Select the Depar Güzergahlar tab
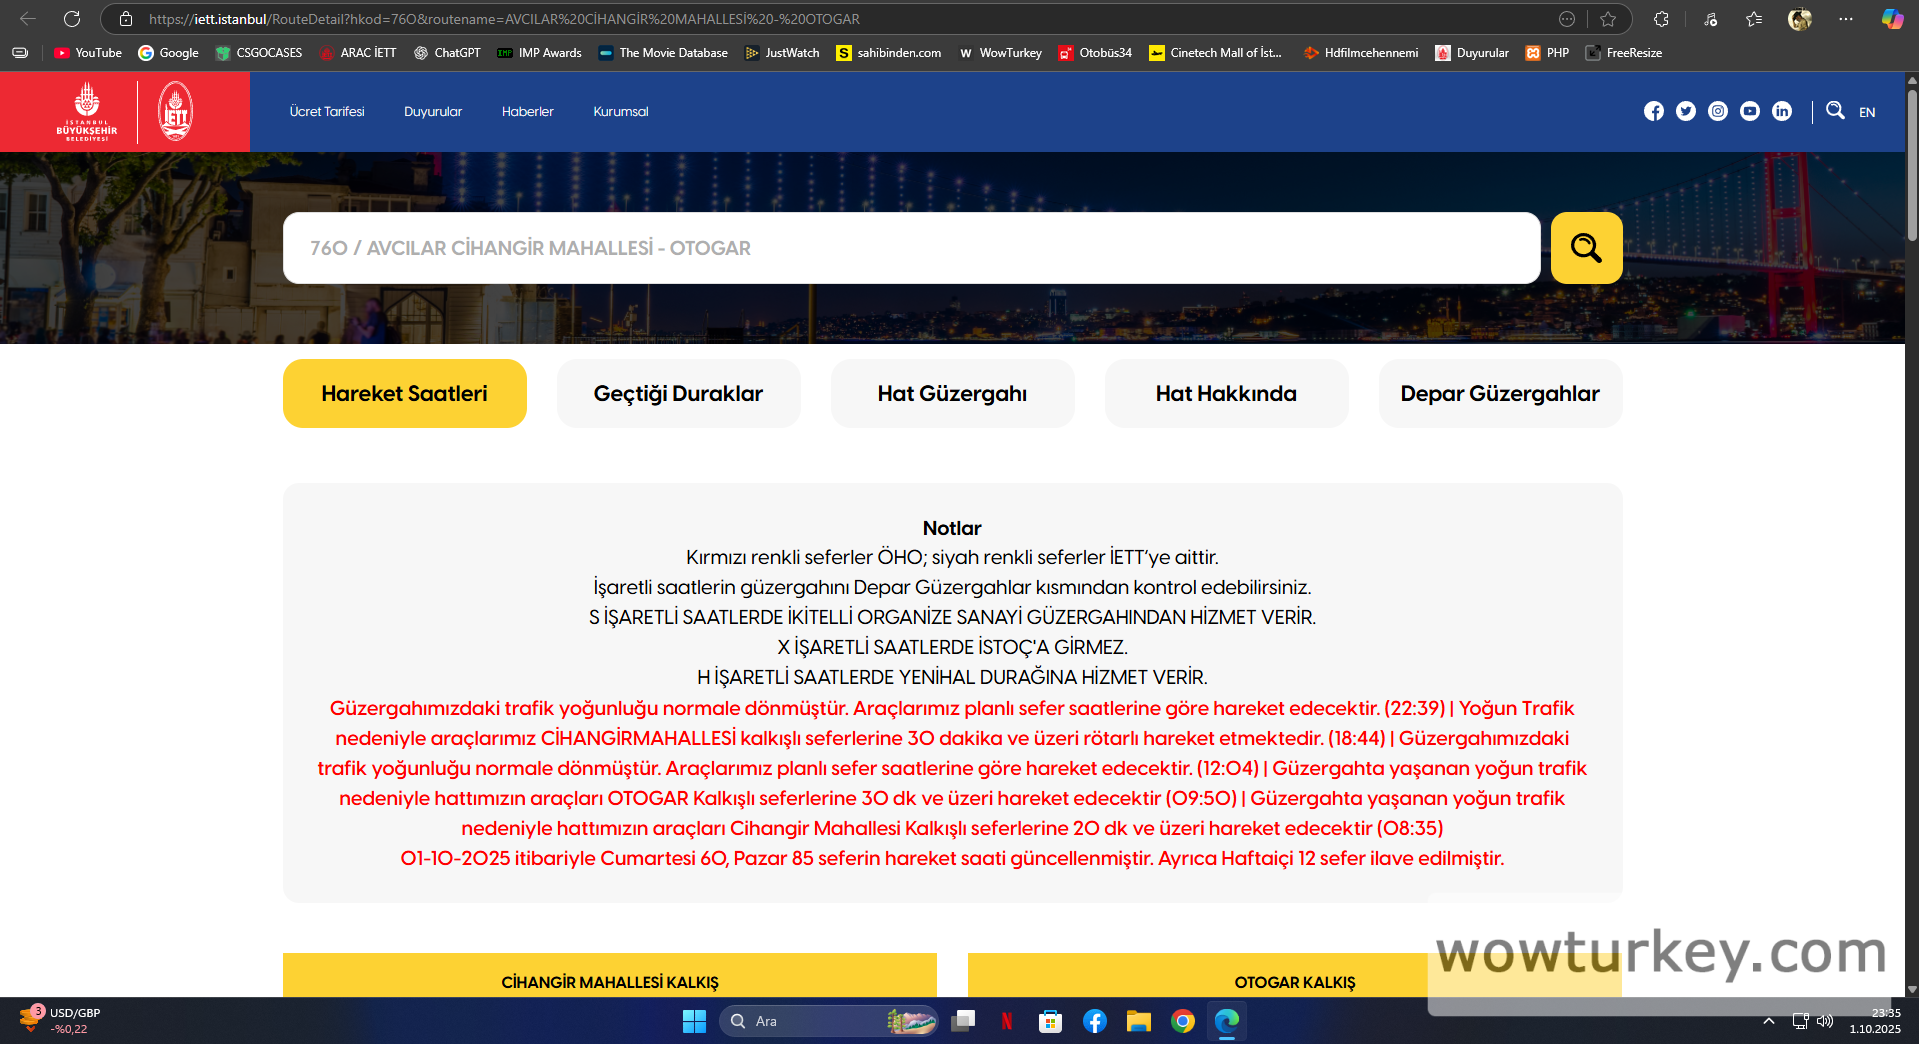Screen dimensions: 1919x1044 pos(1500,394)
